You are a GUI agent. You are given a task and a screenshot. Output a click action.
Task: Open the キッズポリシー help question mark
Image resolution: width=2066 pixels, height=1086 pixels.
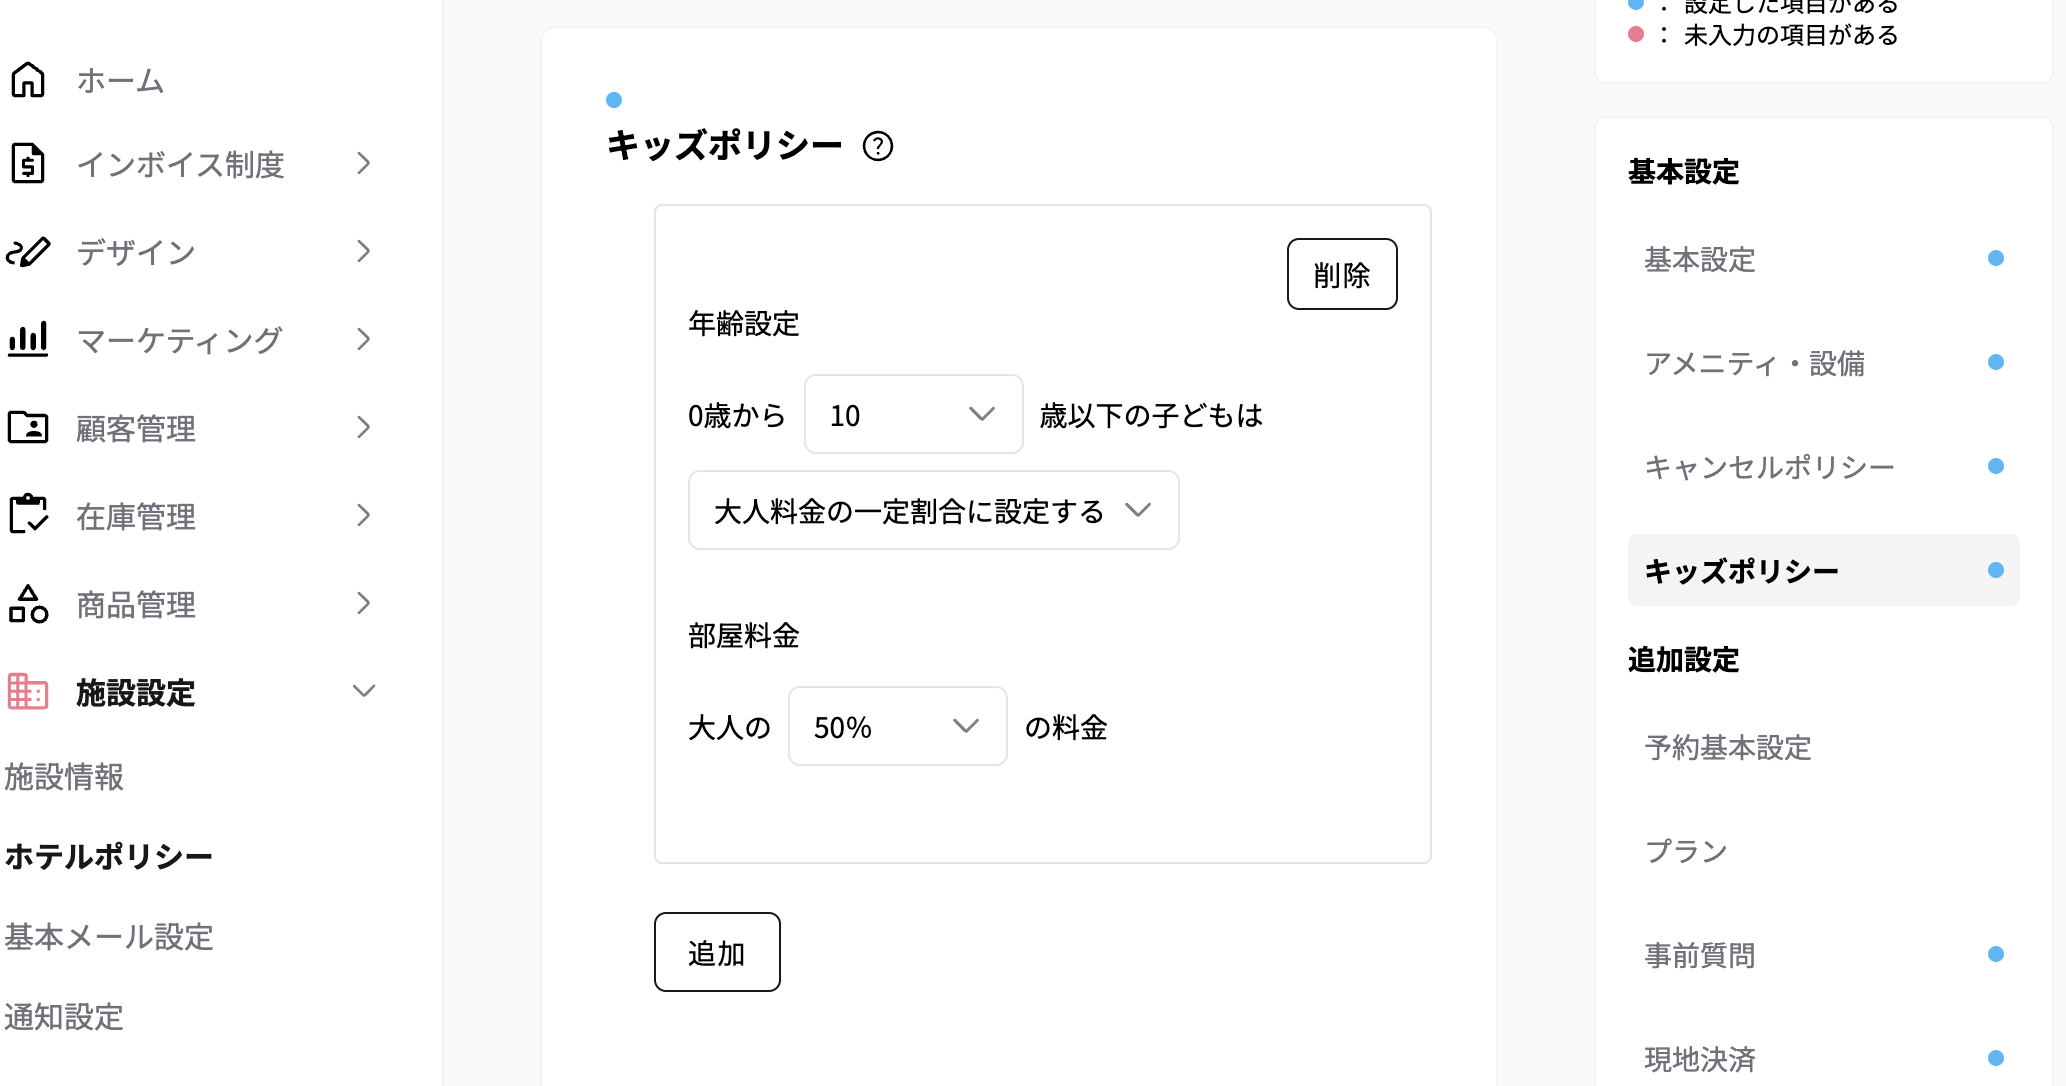[878, 147]
